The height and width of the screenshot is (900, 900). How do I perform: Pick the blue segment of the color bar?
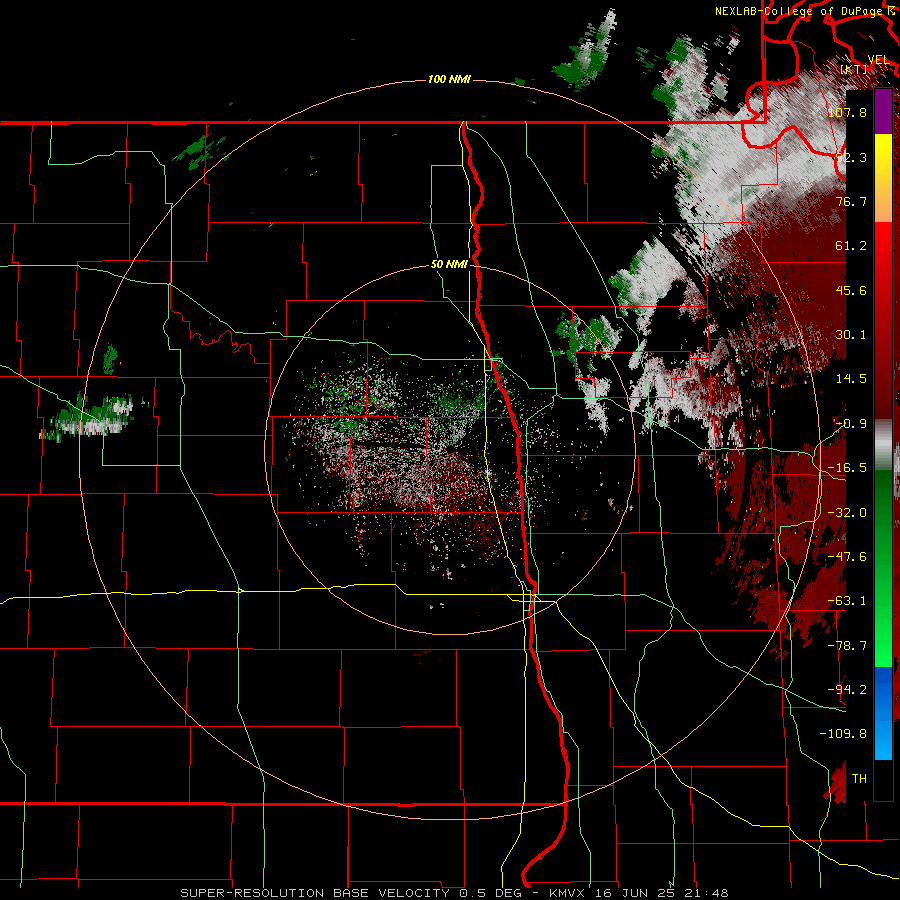point(883,713)
